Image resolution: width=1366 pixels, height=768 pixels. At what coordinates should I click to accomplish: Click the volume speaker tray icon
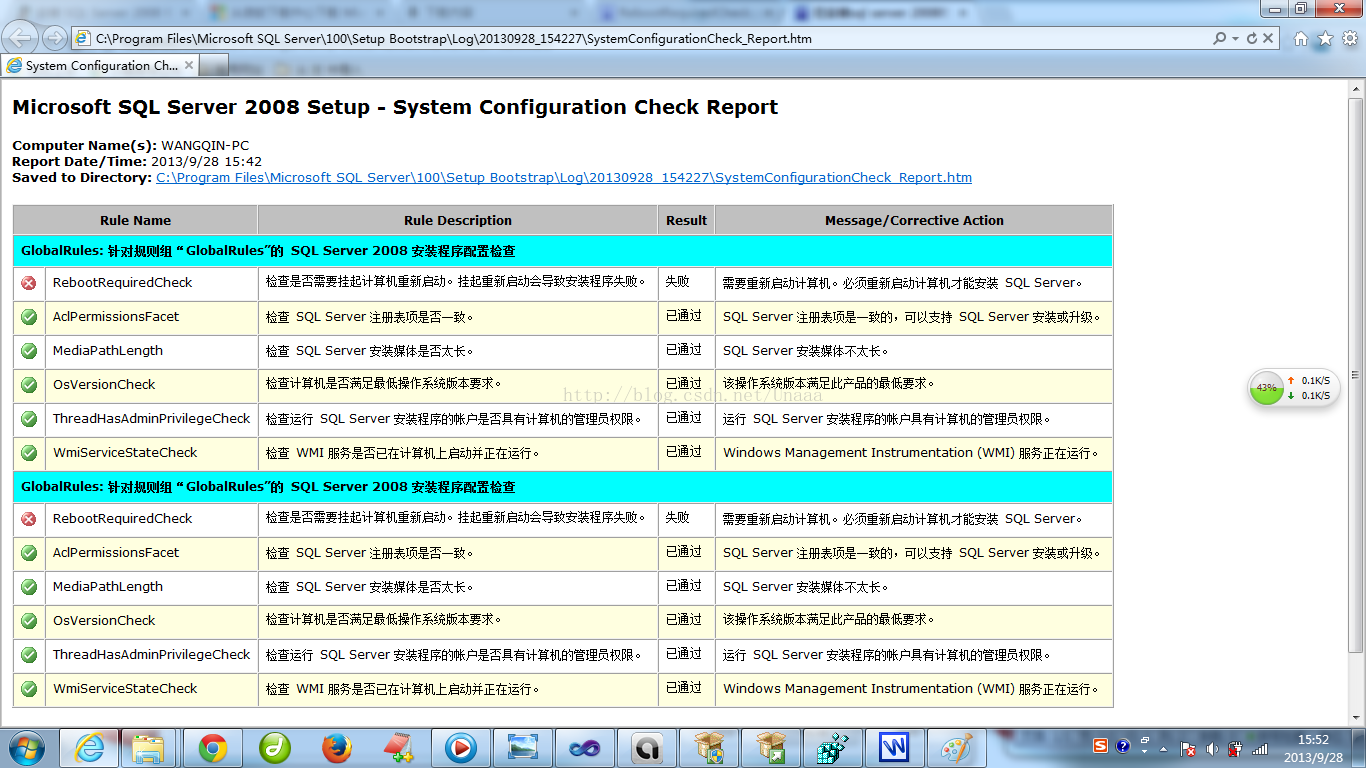pyautogui.click(x=1212, y=748)
